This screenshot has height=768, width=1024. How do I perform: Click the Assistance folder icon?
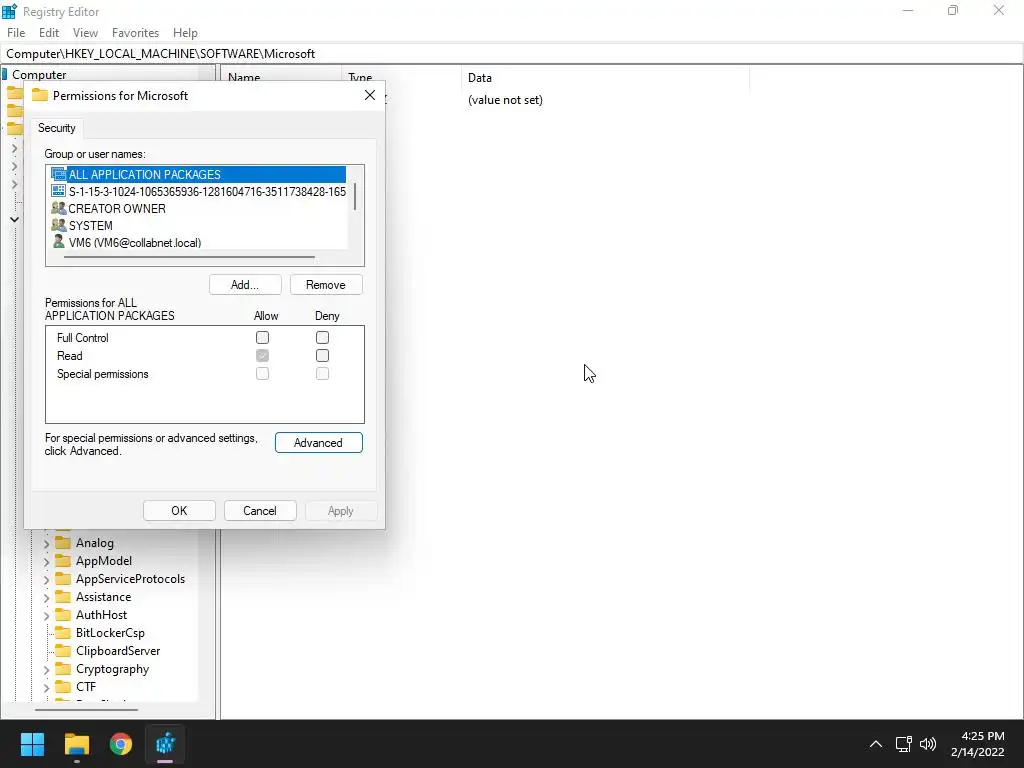point(63,597)
